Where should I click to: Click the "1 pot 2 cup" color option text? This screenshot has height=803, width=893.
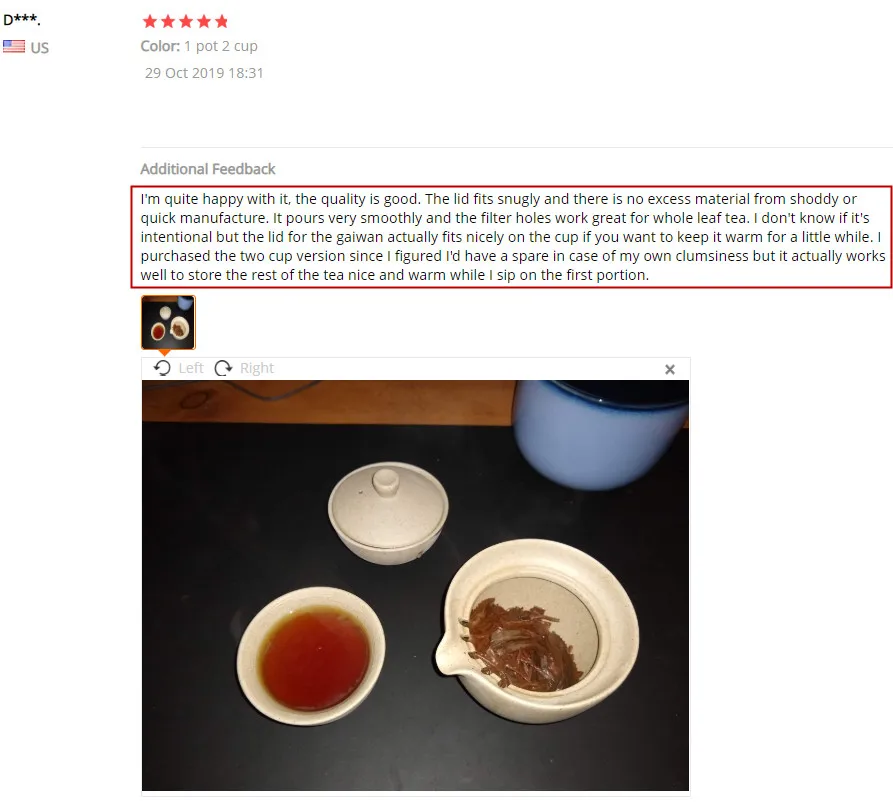[221, 46]
